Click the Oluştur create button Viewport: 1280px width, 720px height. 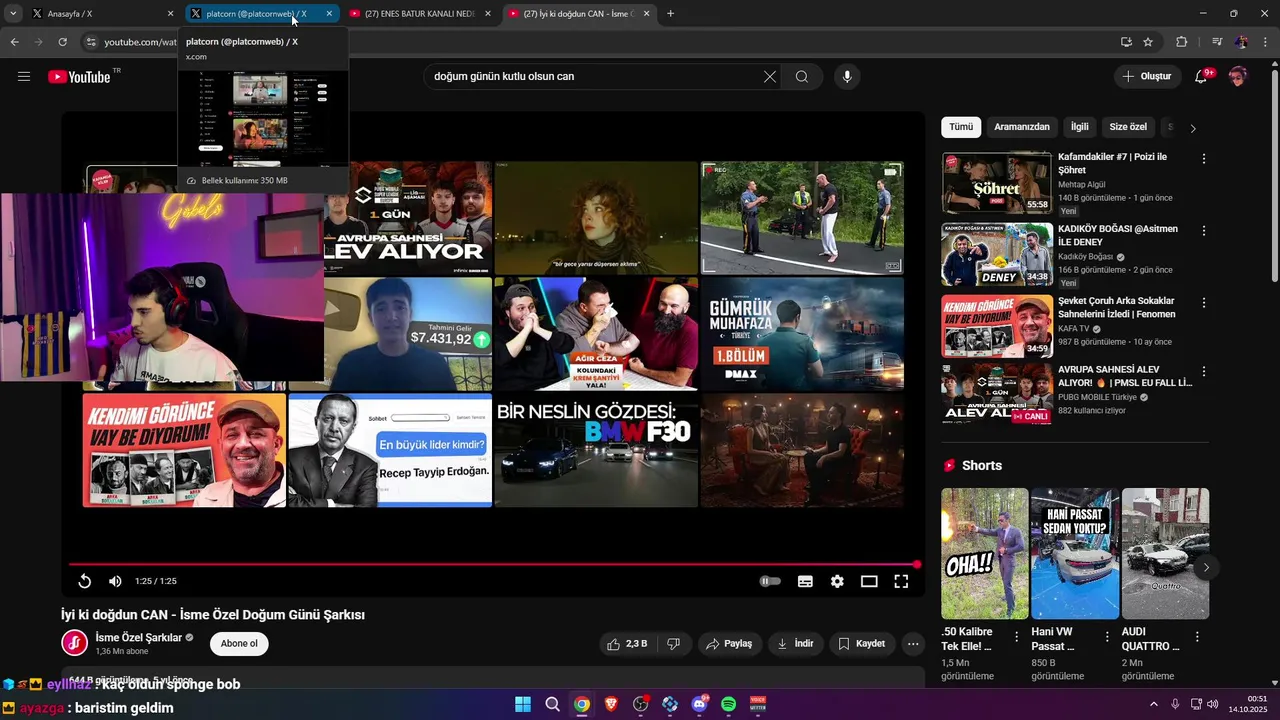(x=1147, y=76)
